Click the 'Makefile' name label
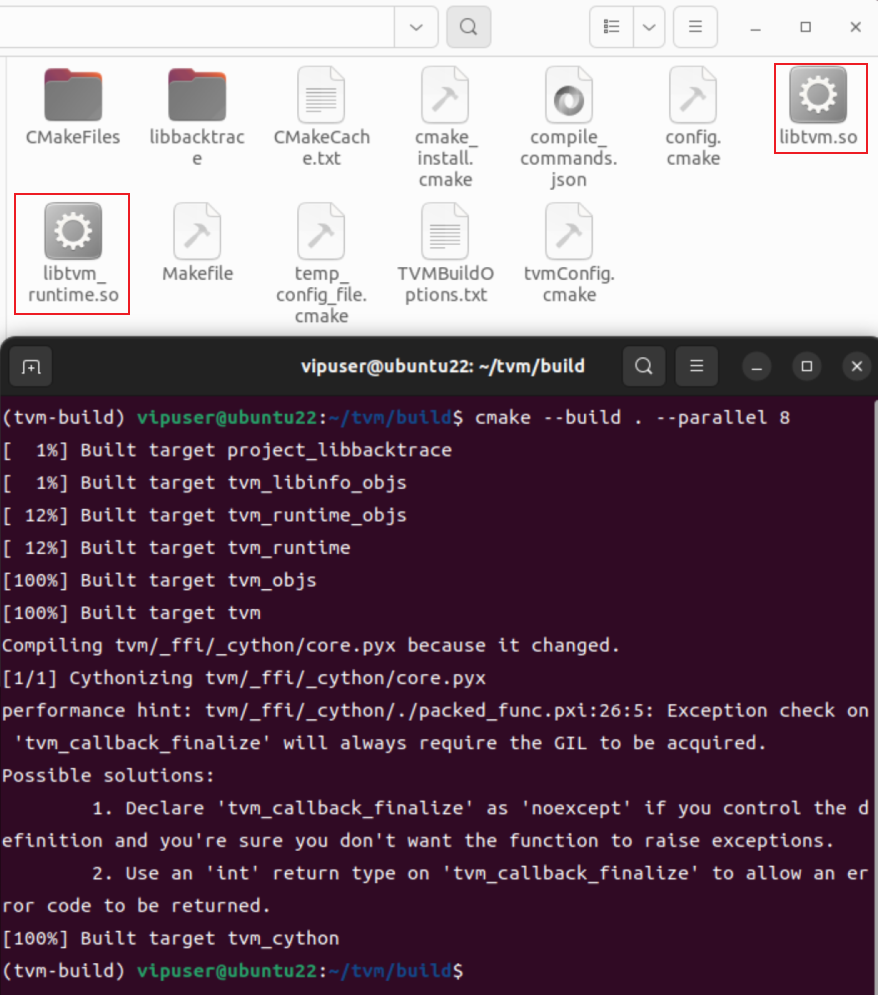Screen dimensions: 878x995 197,273
